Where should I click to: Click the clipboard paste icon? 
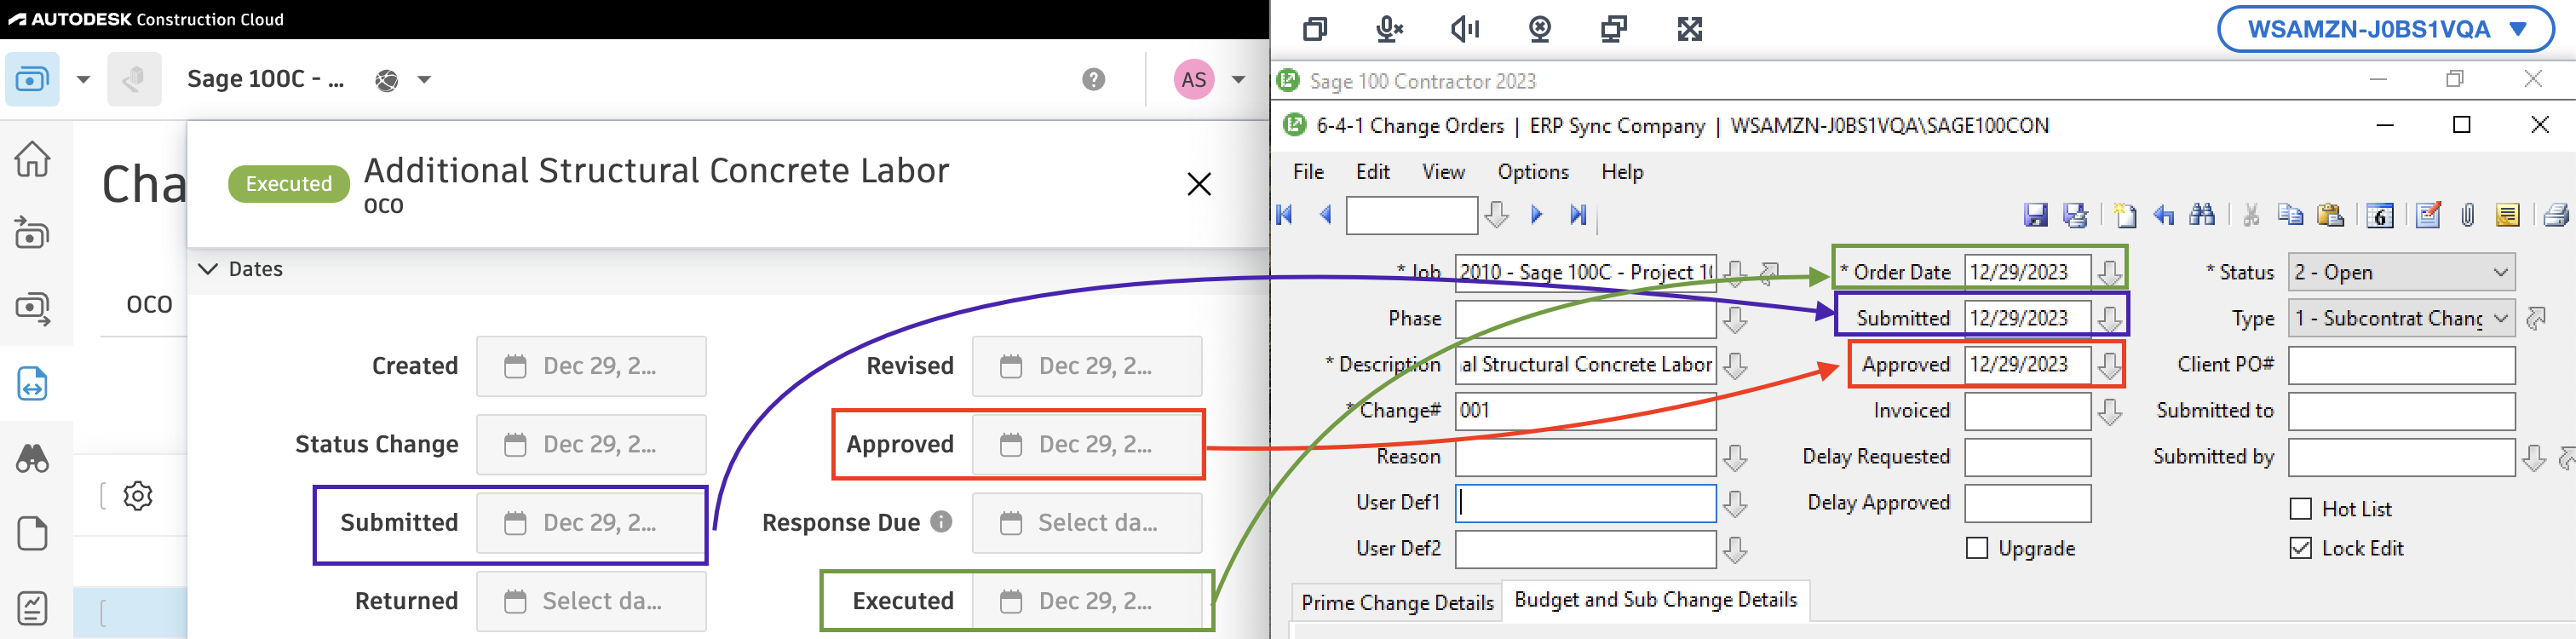click(x=2330, y=215)
